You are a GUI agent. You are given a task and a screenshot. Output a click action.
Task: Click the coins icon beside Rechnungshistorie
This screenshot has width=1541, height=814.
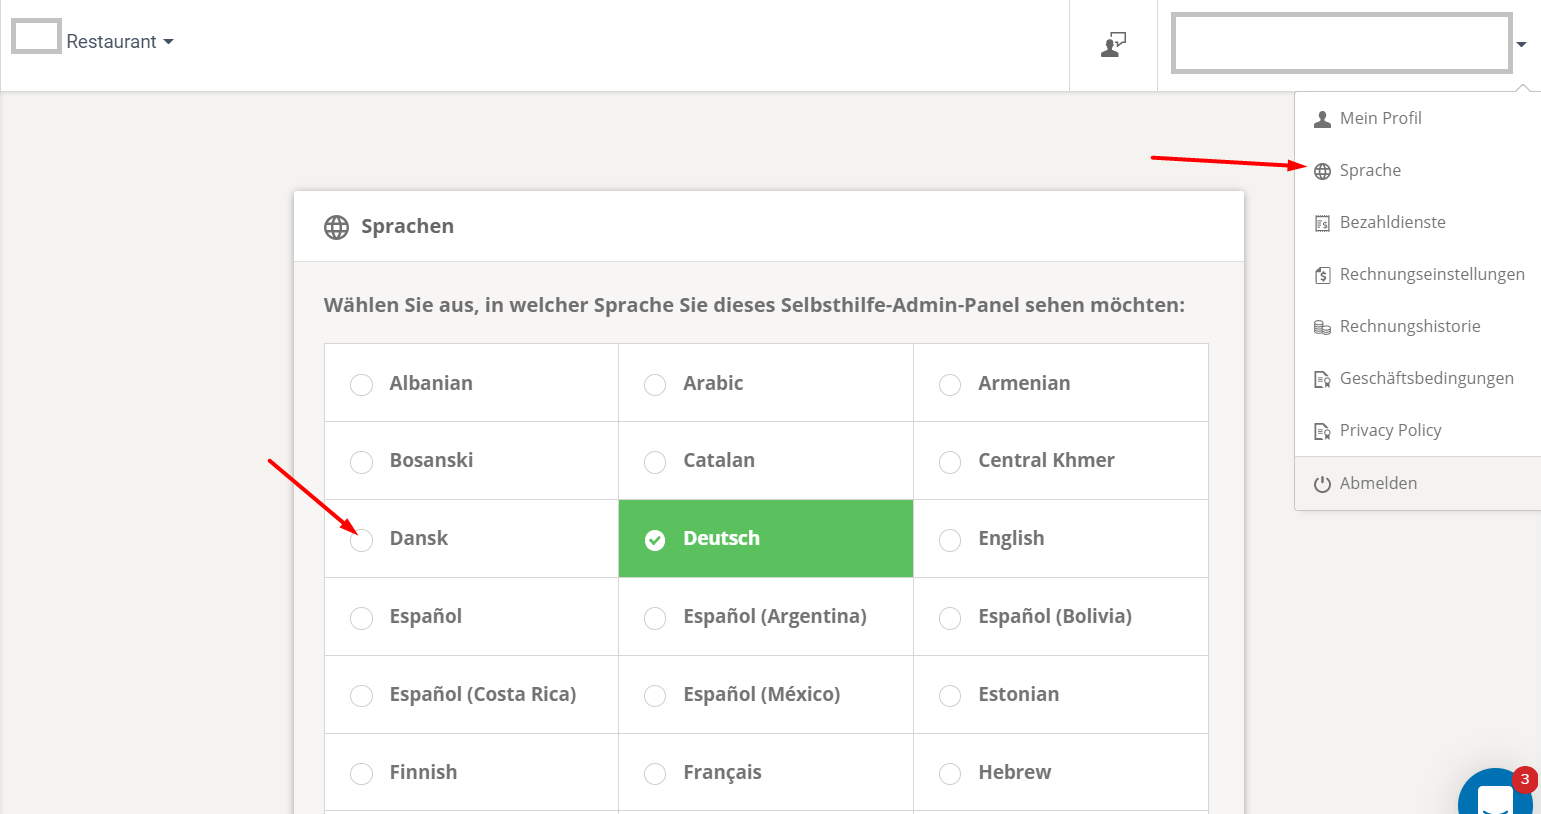(x=1322, y=326)
